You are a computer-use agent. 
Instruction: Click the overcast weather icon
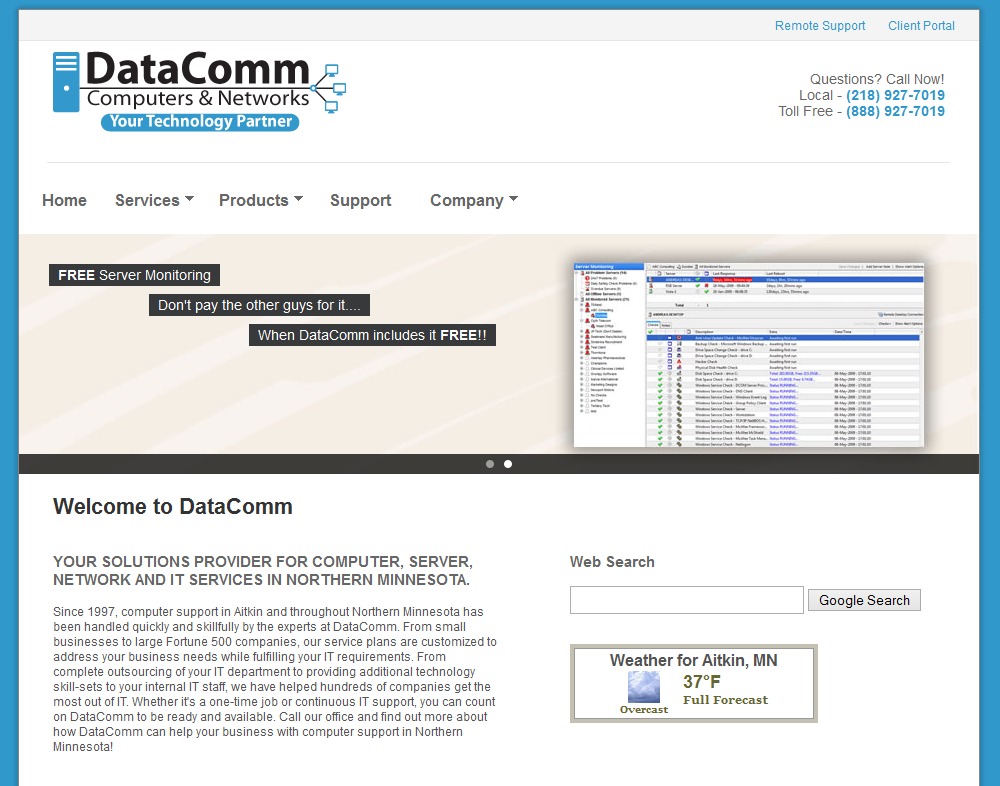tap(643, 687)
